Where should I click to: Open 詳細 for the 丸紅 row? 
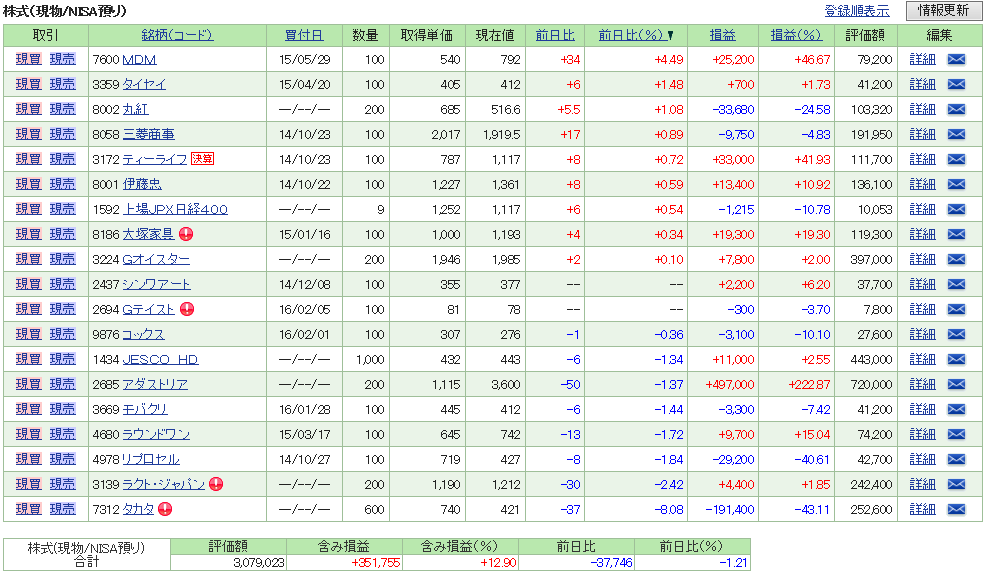(x=922, y=109)
